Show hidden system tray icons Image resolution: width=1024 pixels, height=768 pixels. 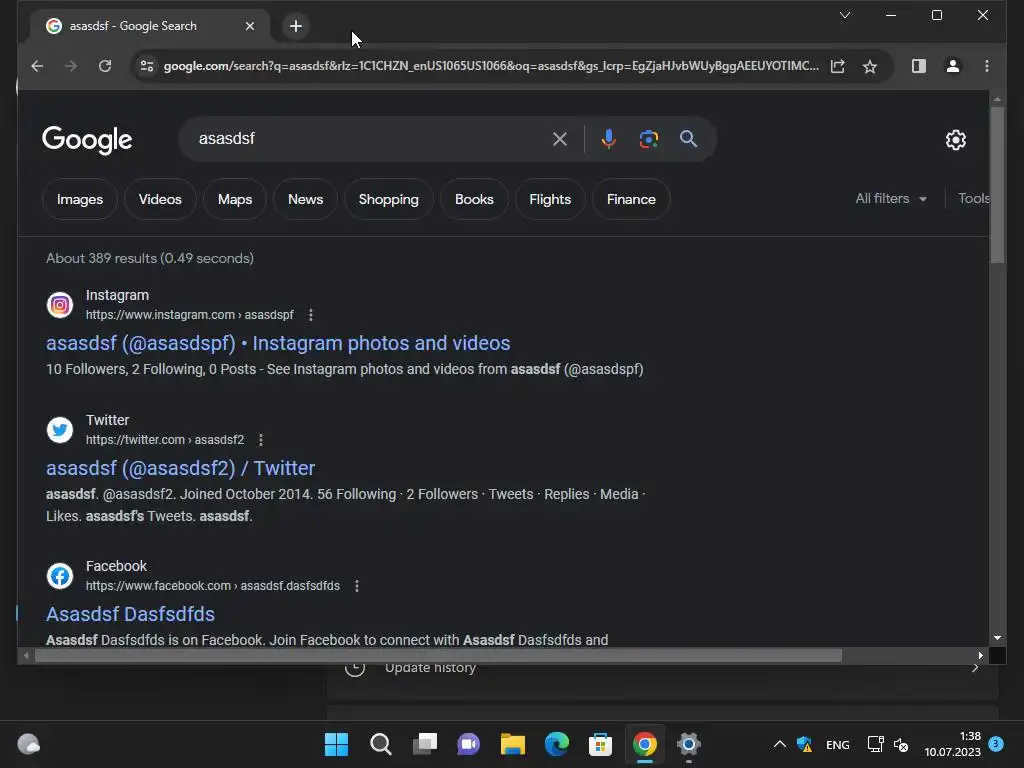[x=779, y=744]
